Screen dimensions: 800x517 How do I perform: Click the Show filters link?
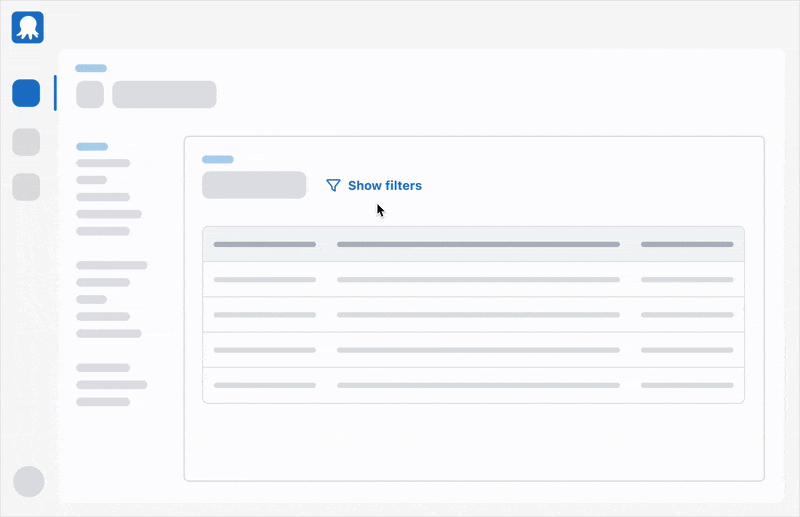[384, 186]
